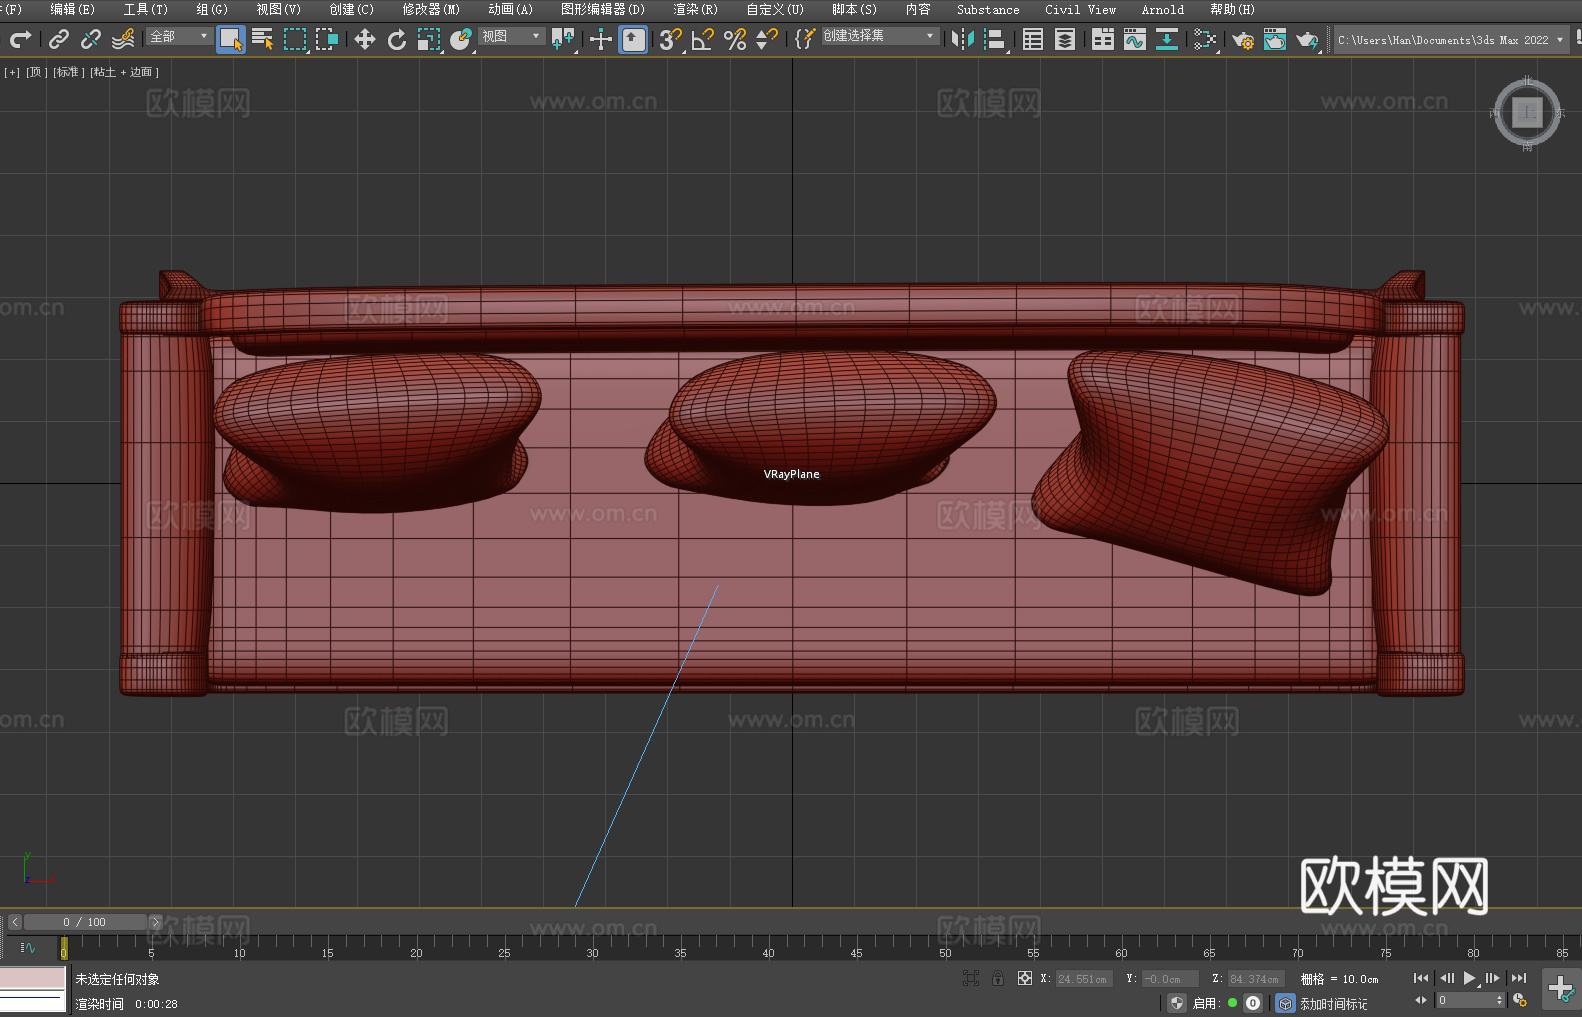The width and height of the screenshot is (1582, 1017).
Task: Toggle Angle Snap
Action: [703, 39]
